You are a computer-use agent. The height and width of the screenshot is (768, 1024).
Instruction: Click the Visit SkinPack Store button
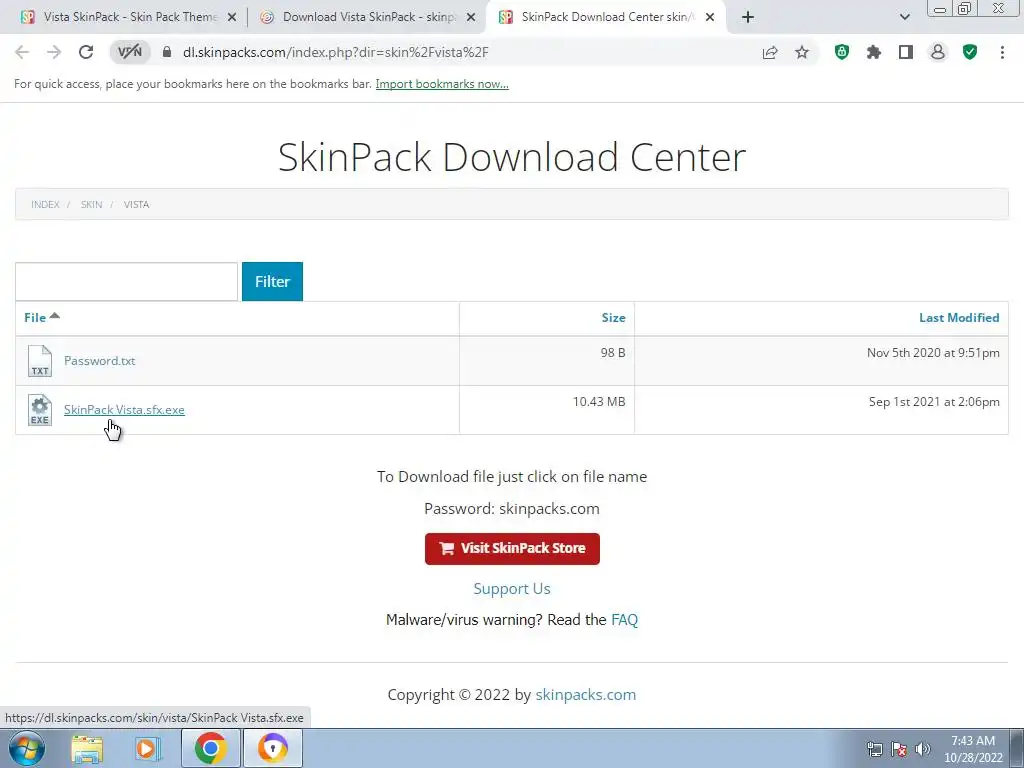[512, 549]
